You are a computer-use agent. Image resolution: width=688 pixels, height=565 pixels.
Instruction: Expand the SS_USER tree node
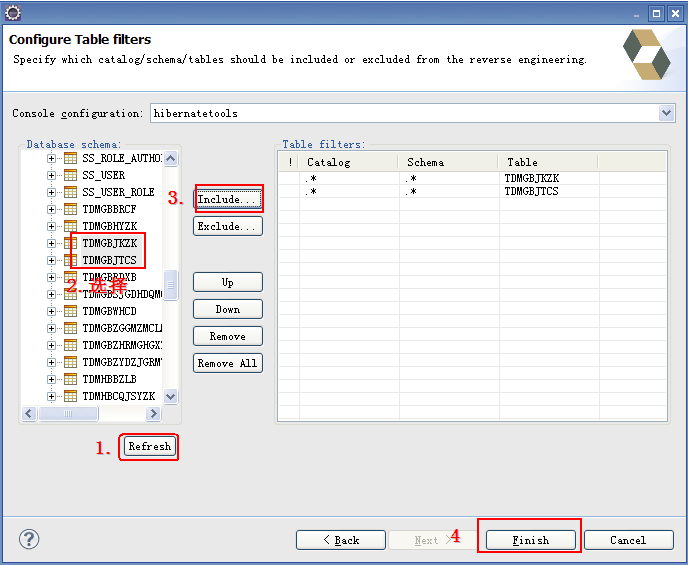click(x=51, y=175)
